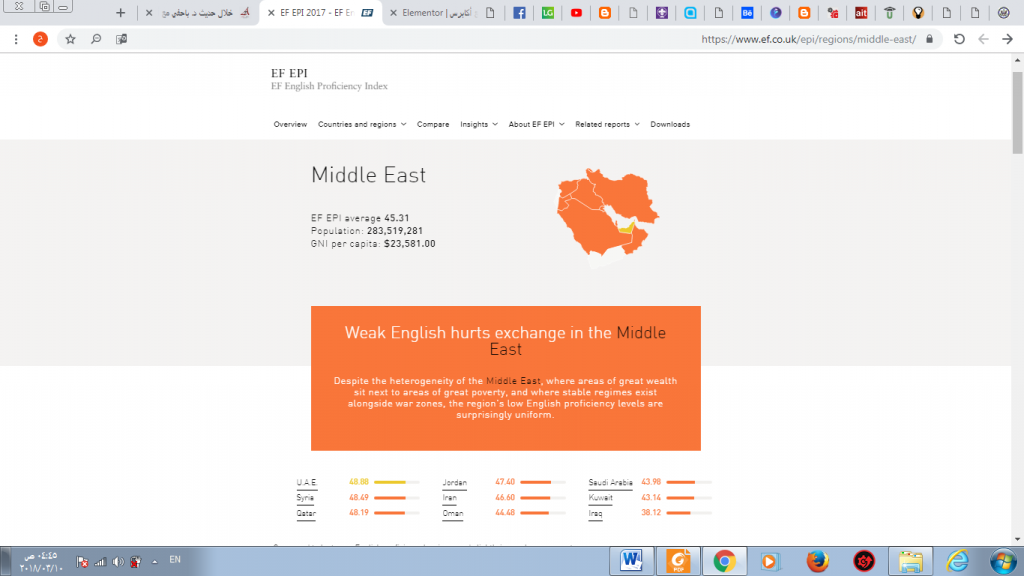The height and width of the screenshot is (576, 1024).
Task: Open the Downloads menu item
Action: (670, 124)
